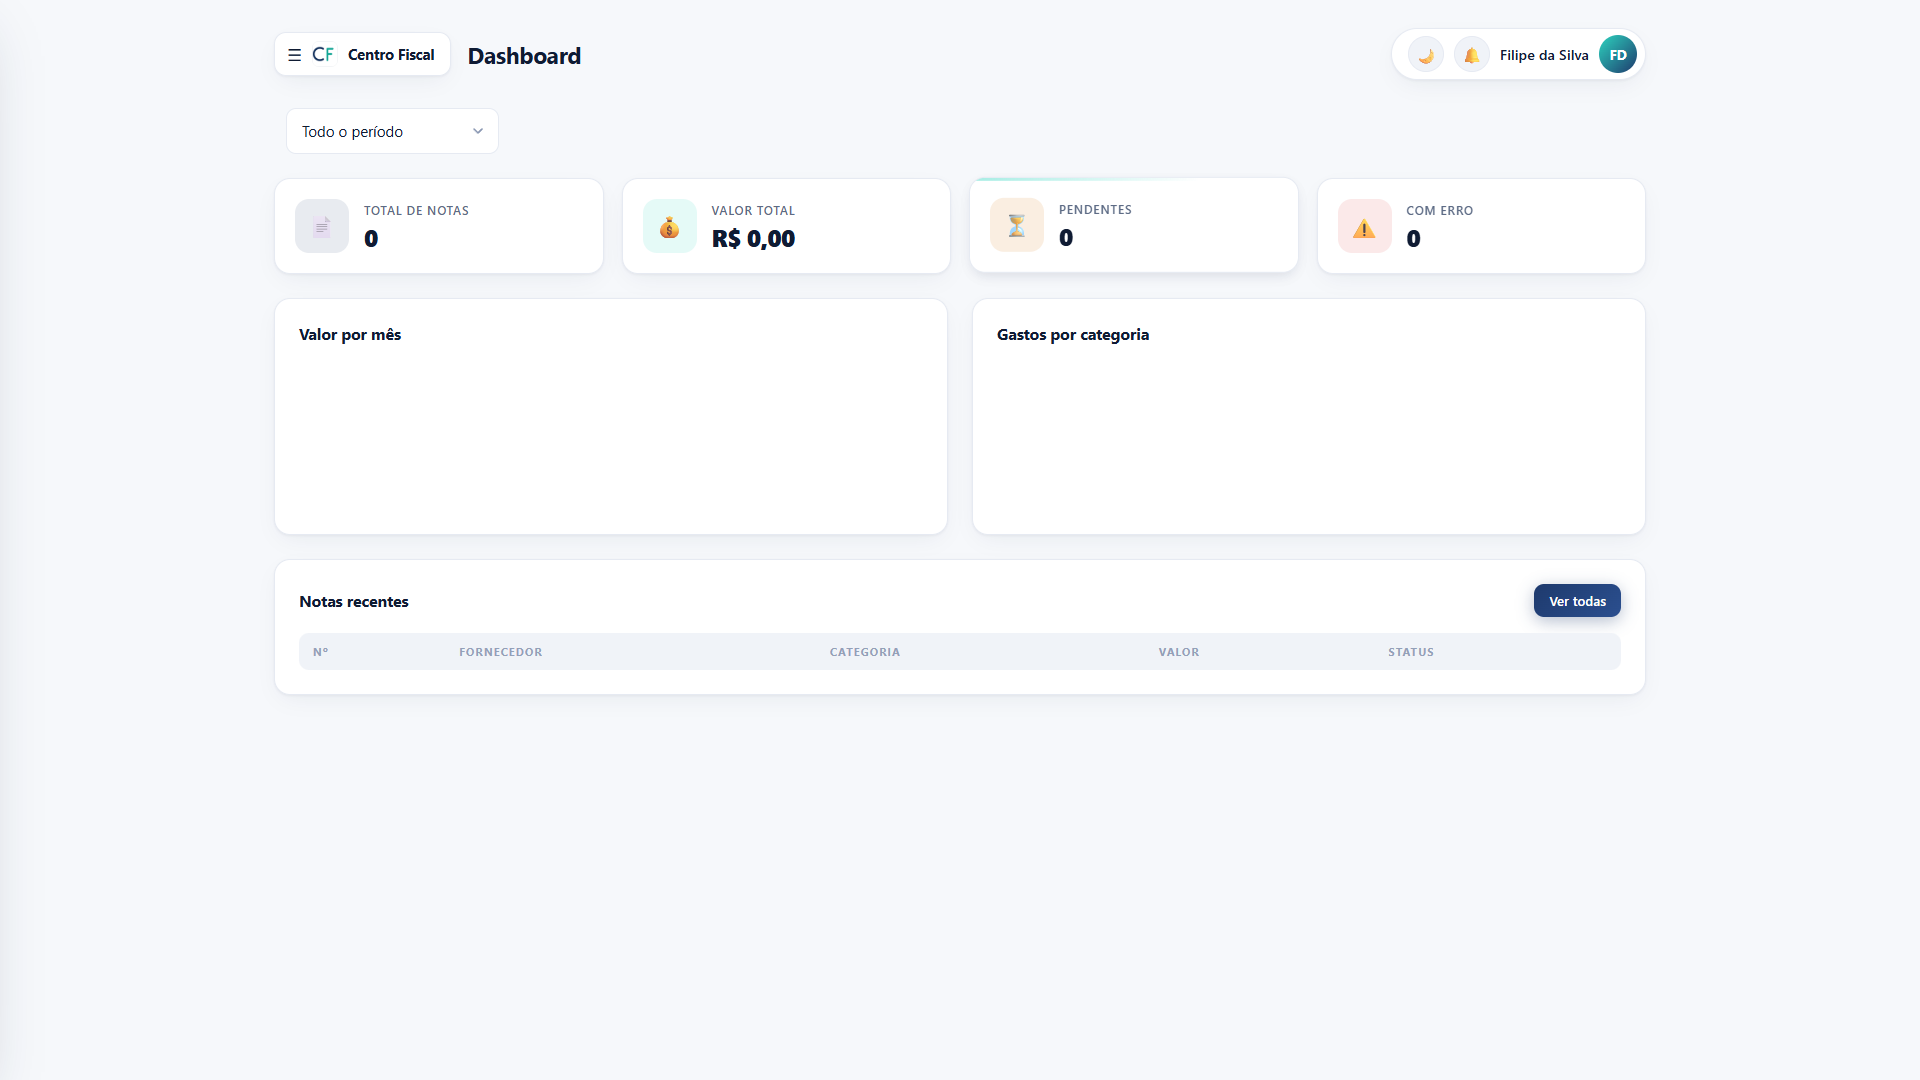Click the Status column header
1920x1080 pixels.
pyautogui.click(x=1410, y=652)
